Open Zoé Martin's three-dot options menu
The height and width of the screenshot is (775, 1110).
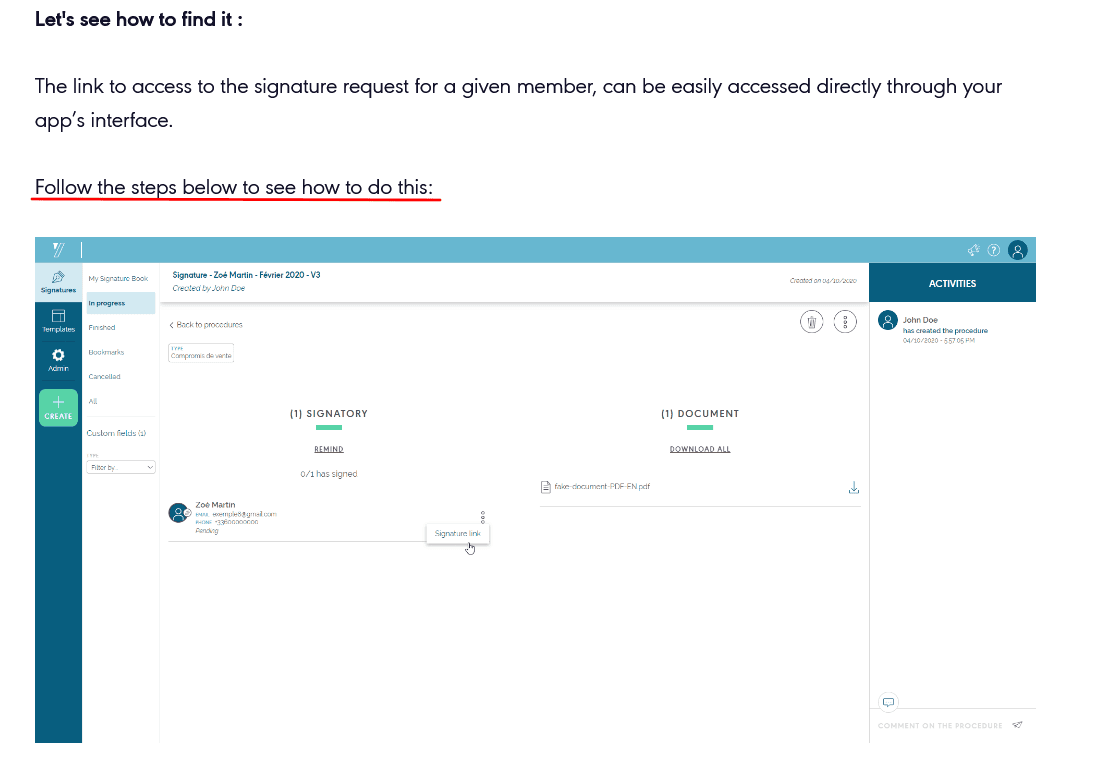tap(483, 517)
